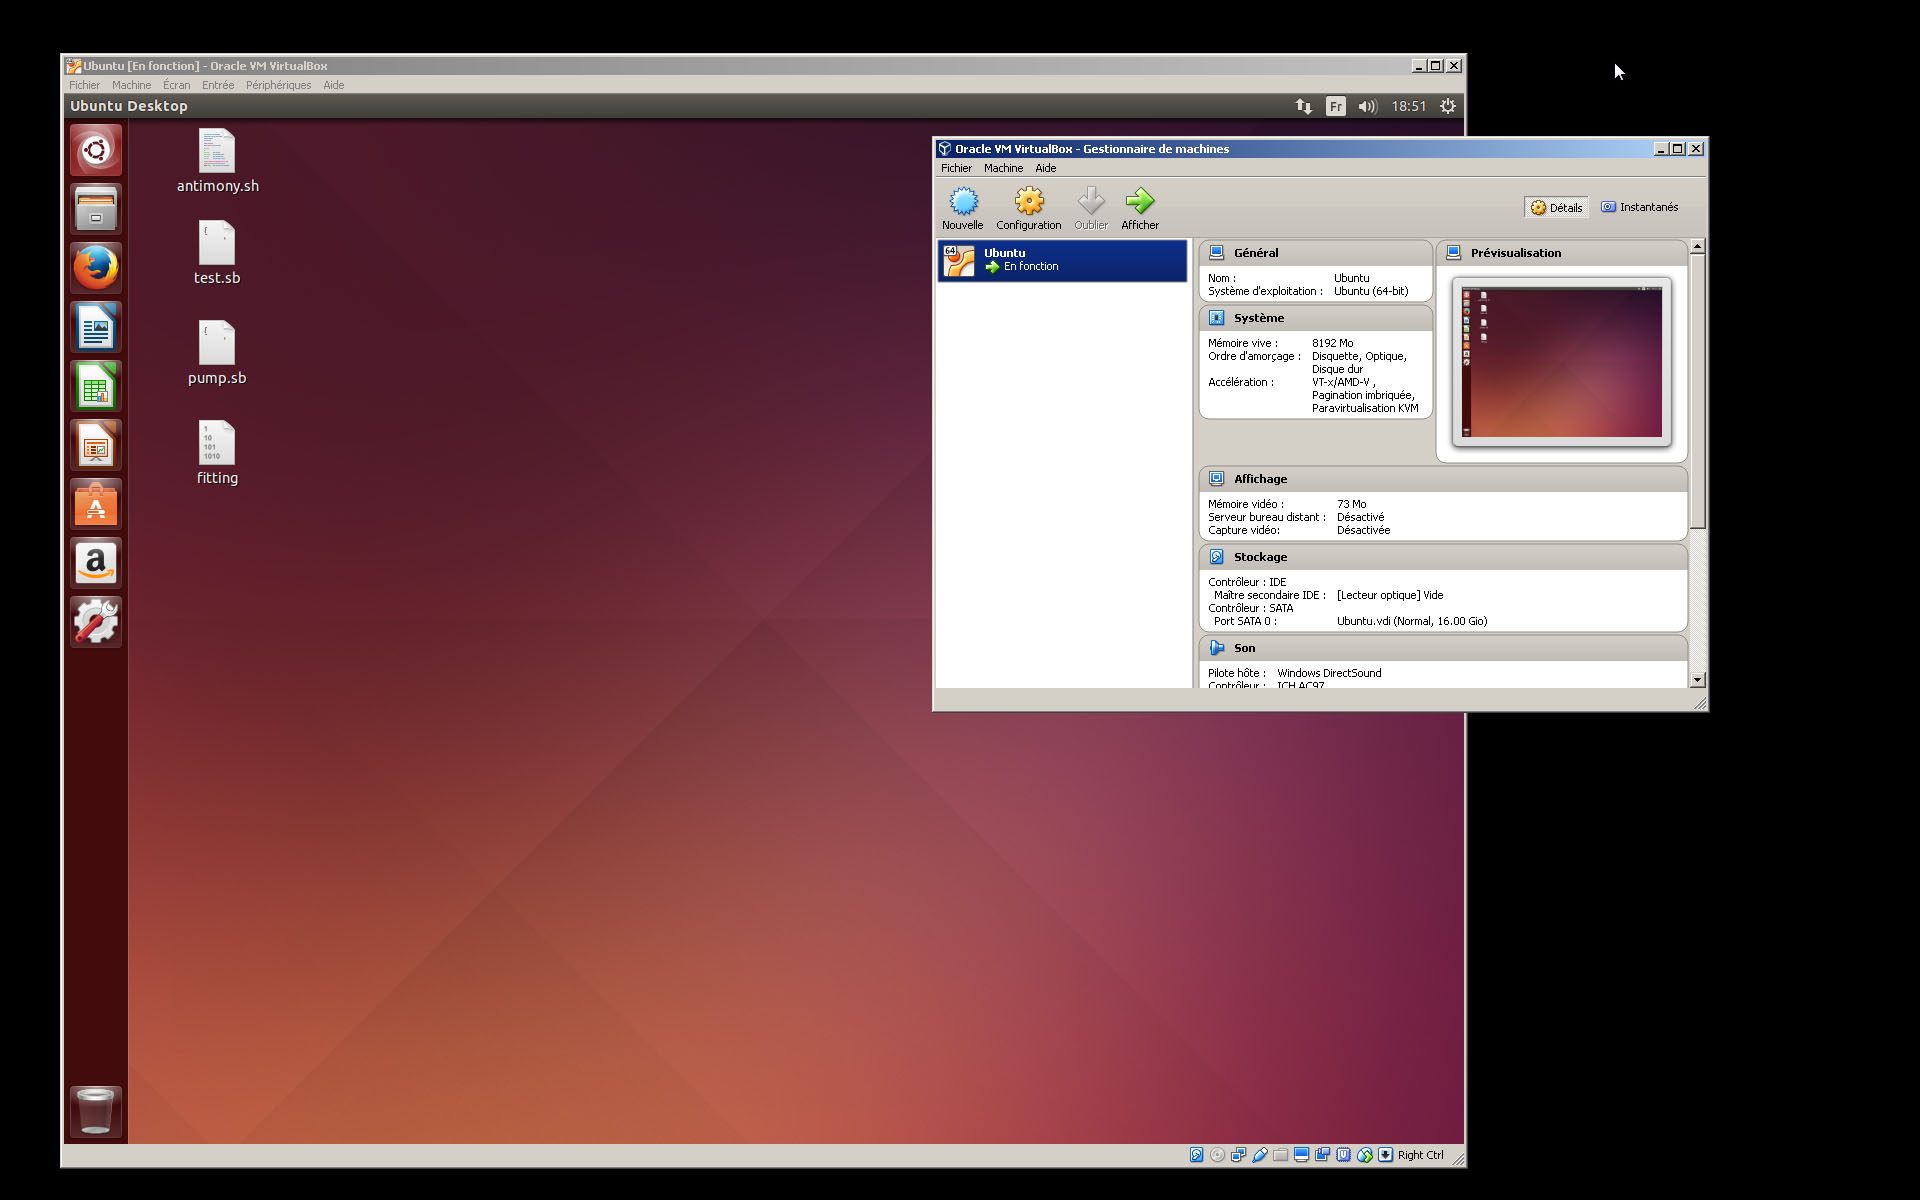Open the session gear menu in Ubuntu panel
1920x1200 pixels.
[x=1448, y=106]
